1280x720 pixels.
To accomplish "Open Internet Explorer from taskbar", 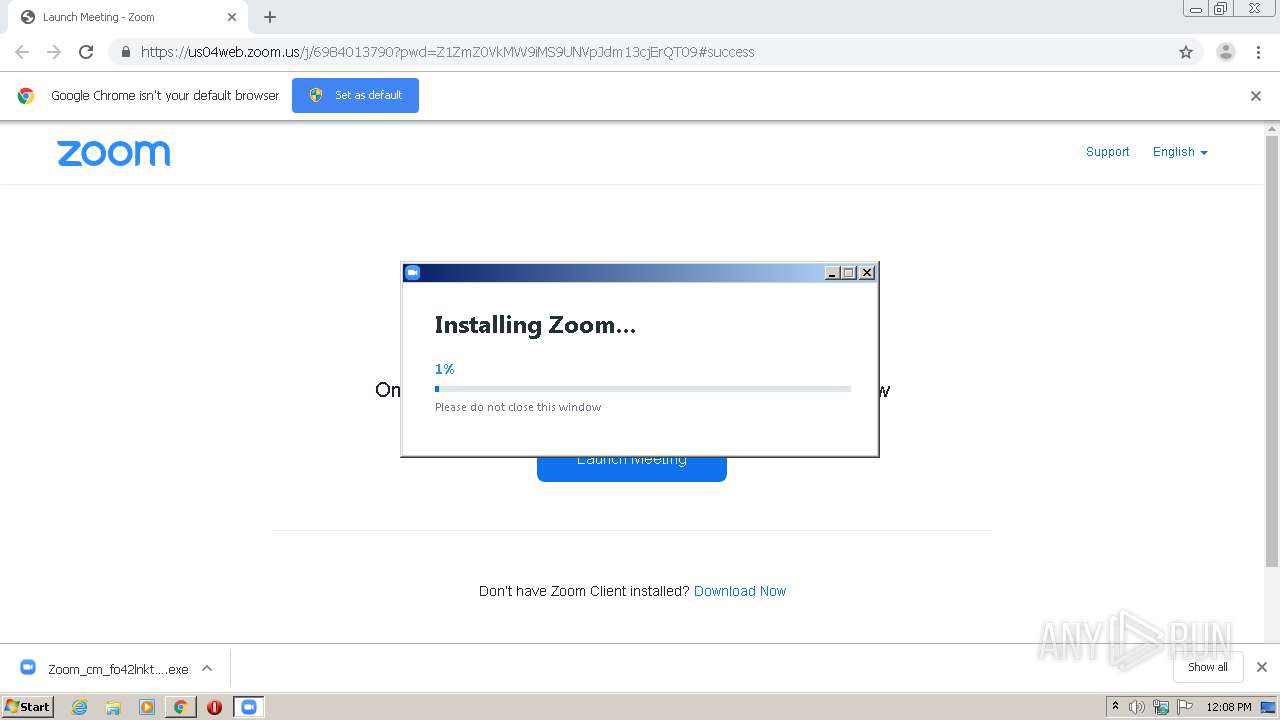I will click(x=79, y=707).
